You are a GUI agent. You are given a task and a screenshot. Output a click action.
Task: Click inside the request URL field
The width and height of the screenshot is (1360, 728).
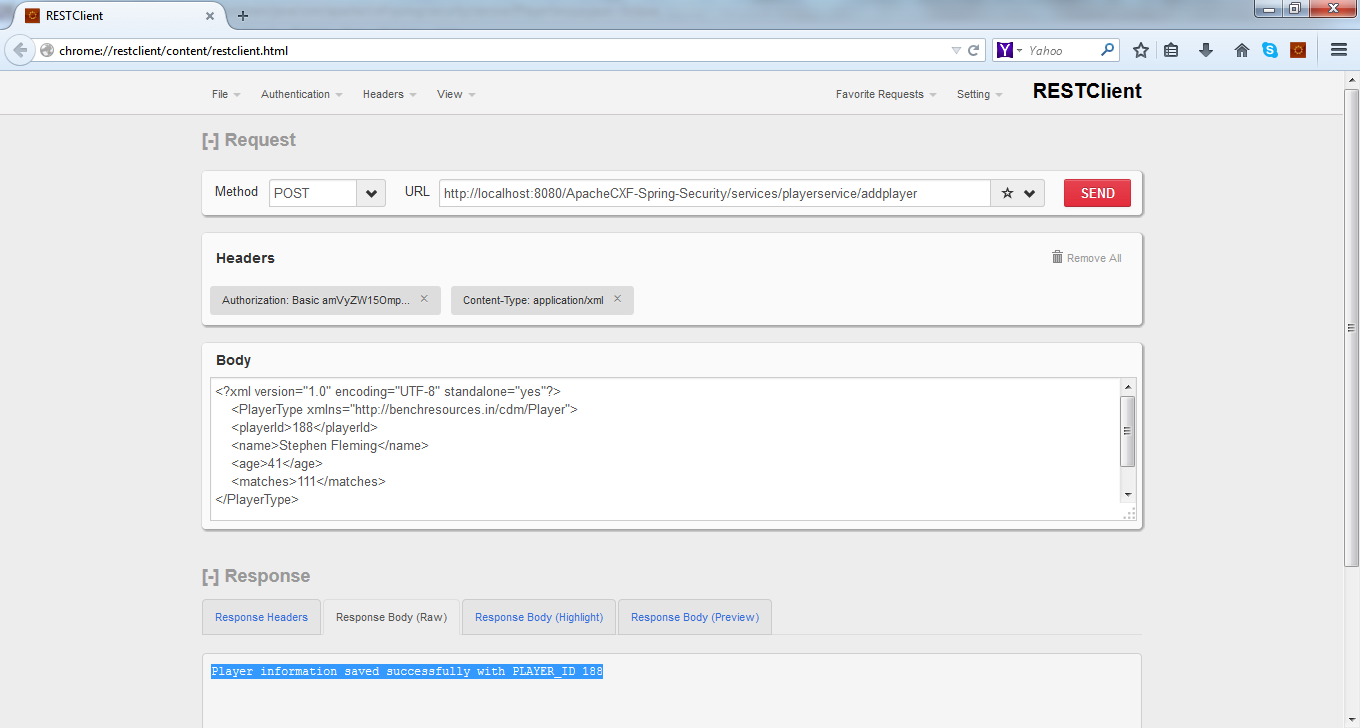(714, 193)
